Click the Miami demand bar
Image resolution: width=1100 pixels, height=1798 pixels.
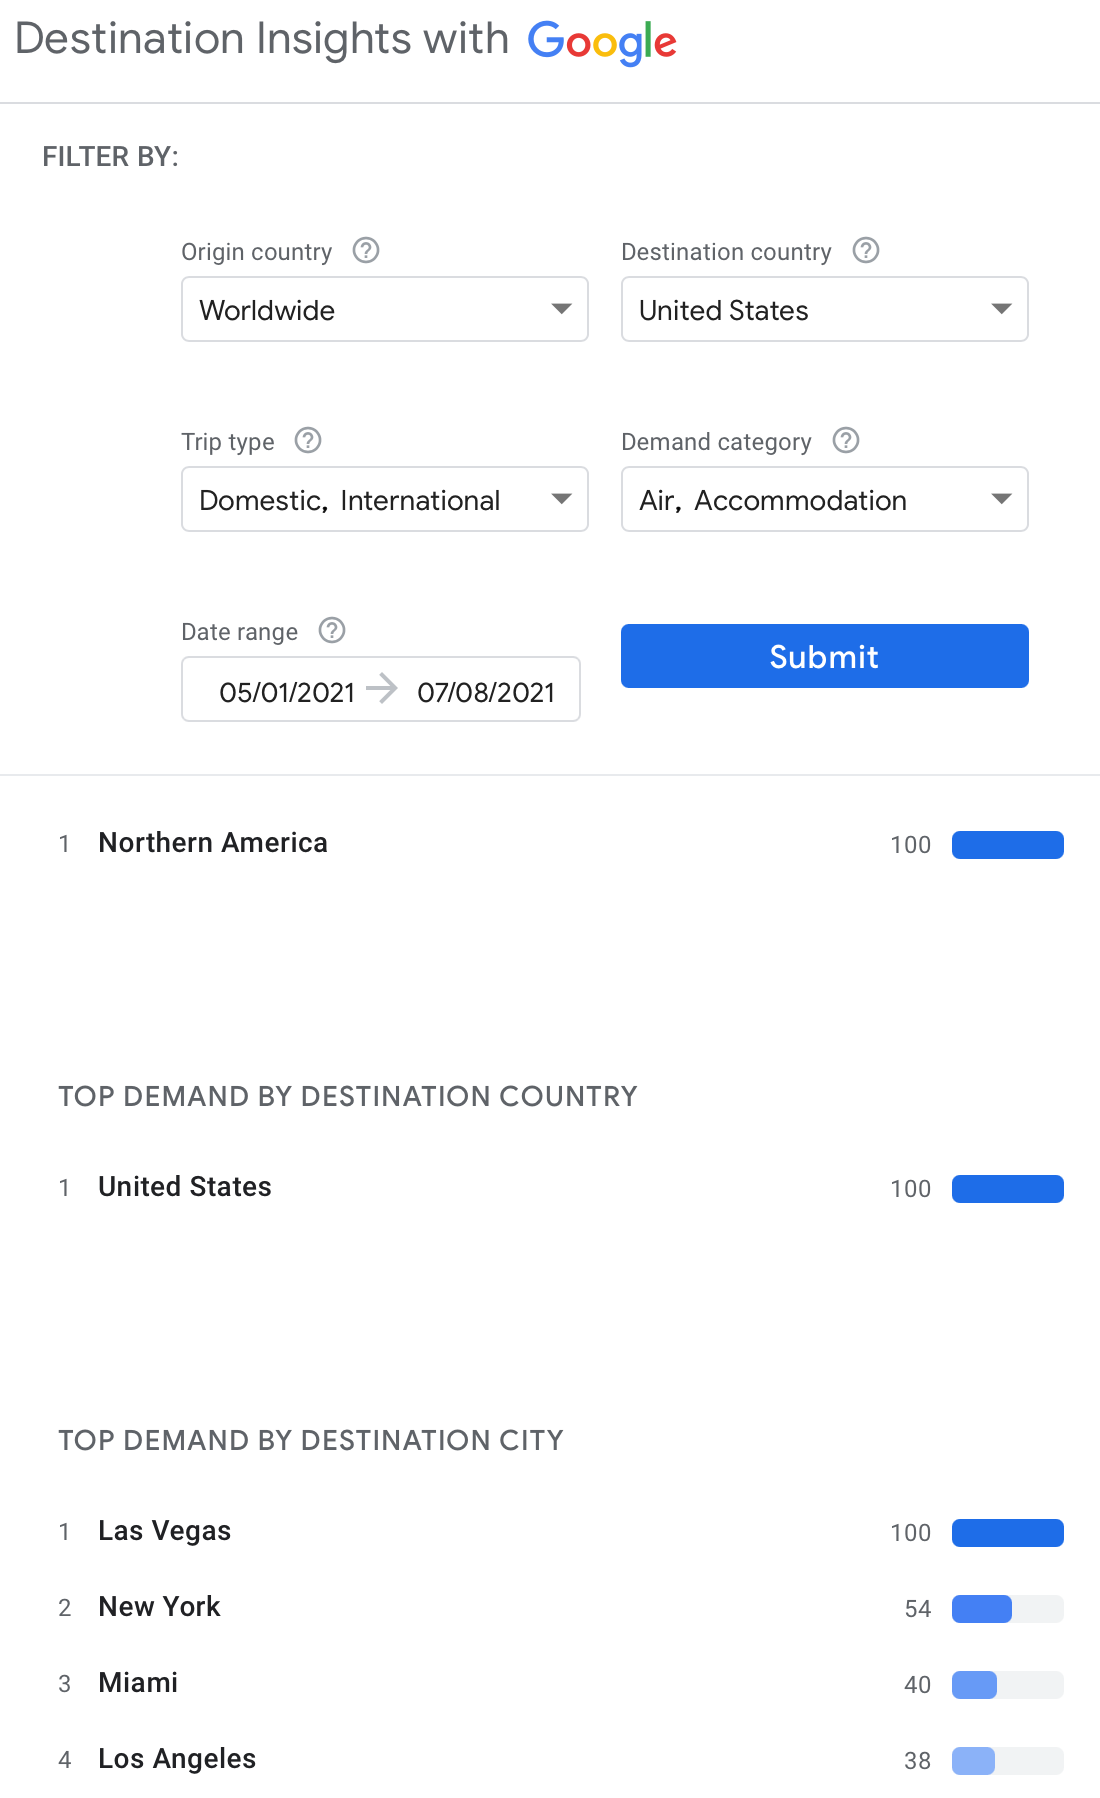click(x=1007, y=1685)
